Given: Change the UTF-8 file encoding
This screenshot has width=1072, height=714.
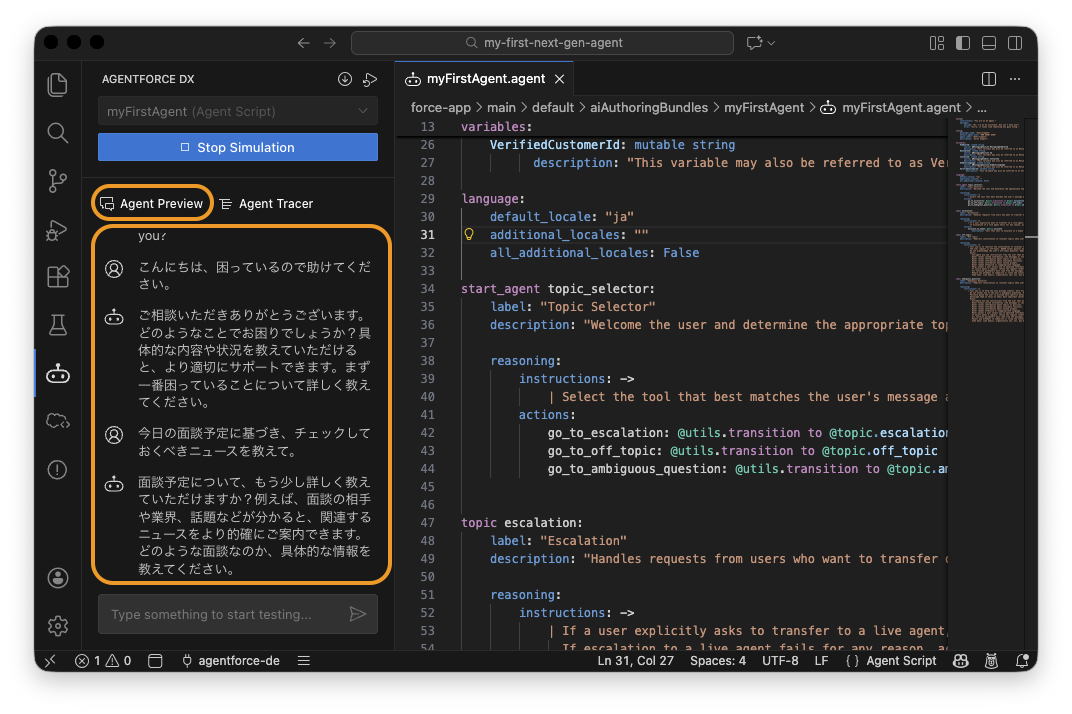Looking at the screenshot, I should (x=780, y=661).
